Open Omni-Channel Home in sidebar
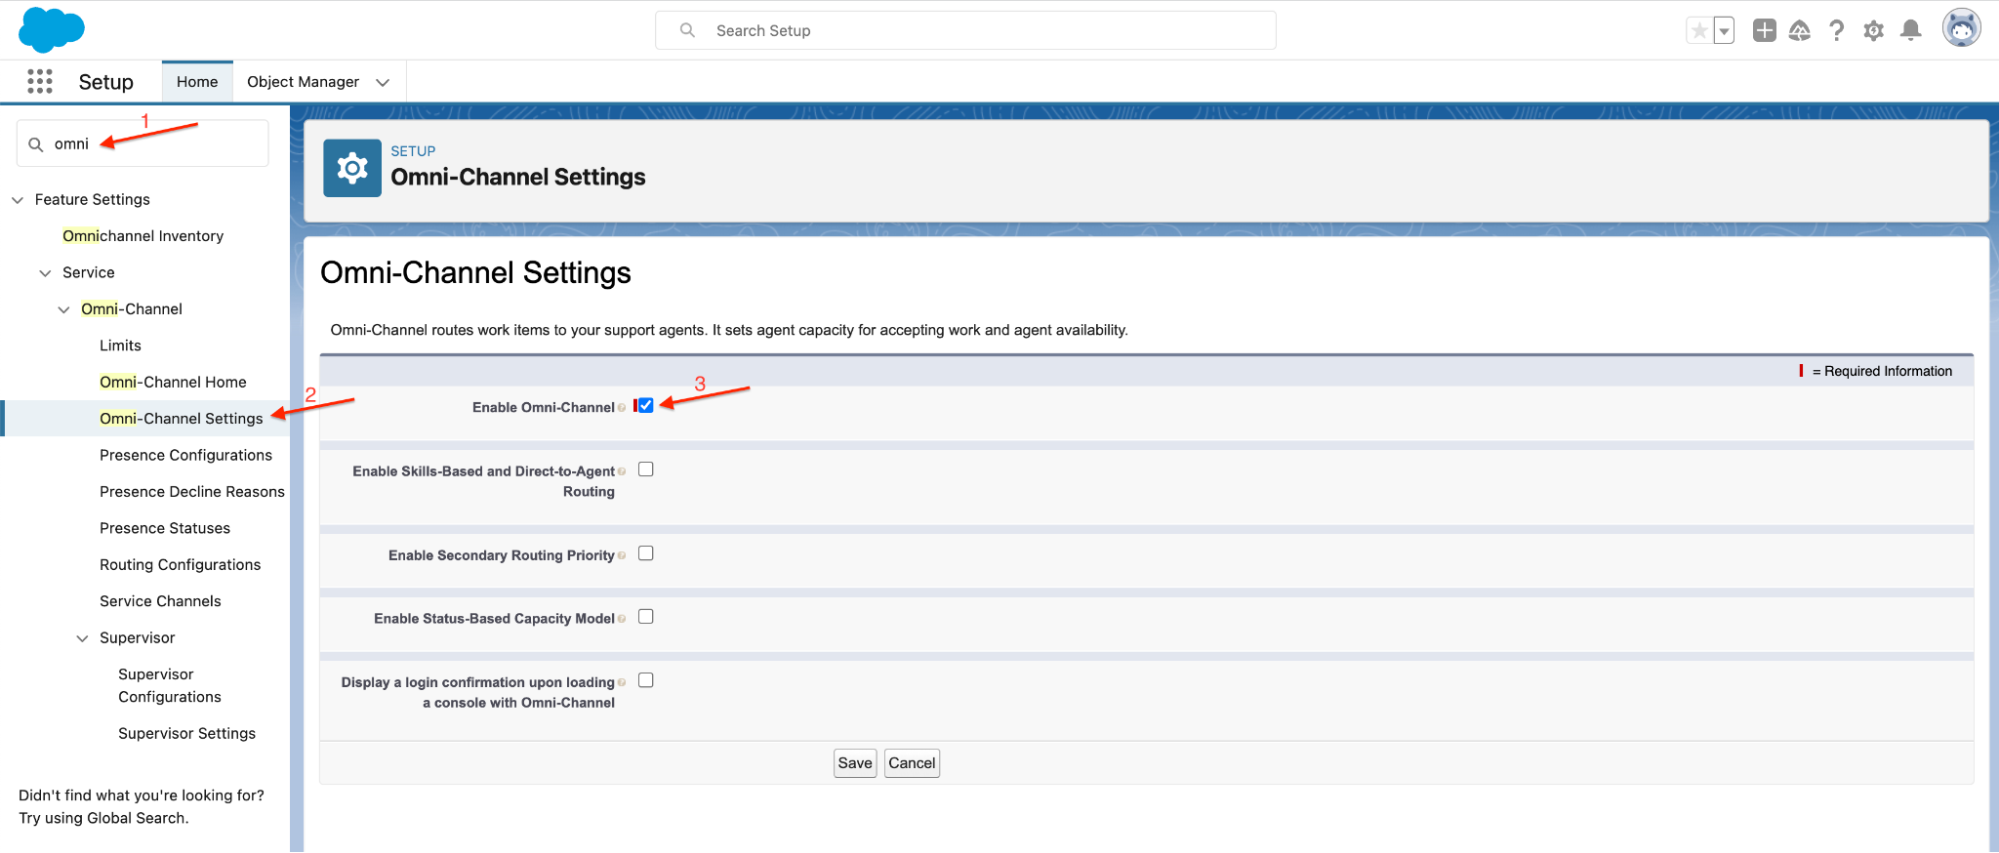The width and height of the screenshot is (1999, 853). (173, 382)
